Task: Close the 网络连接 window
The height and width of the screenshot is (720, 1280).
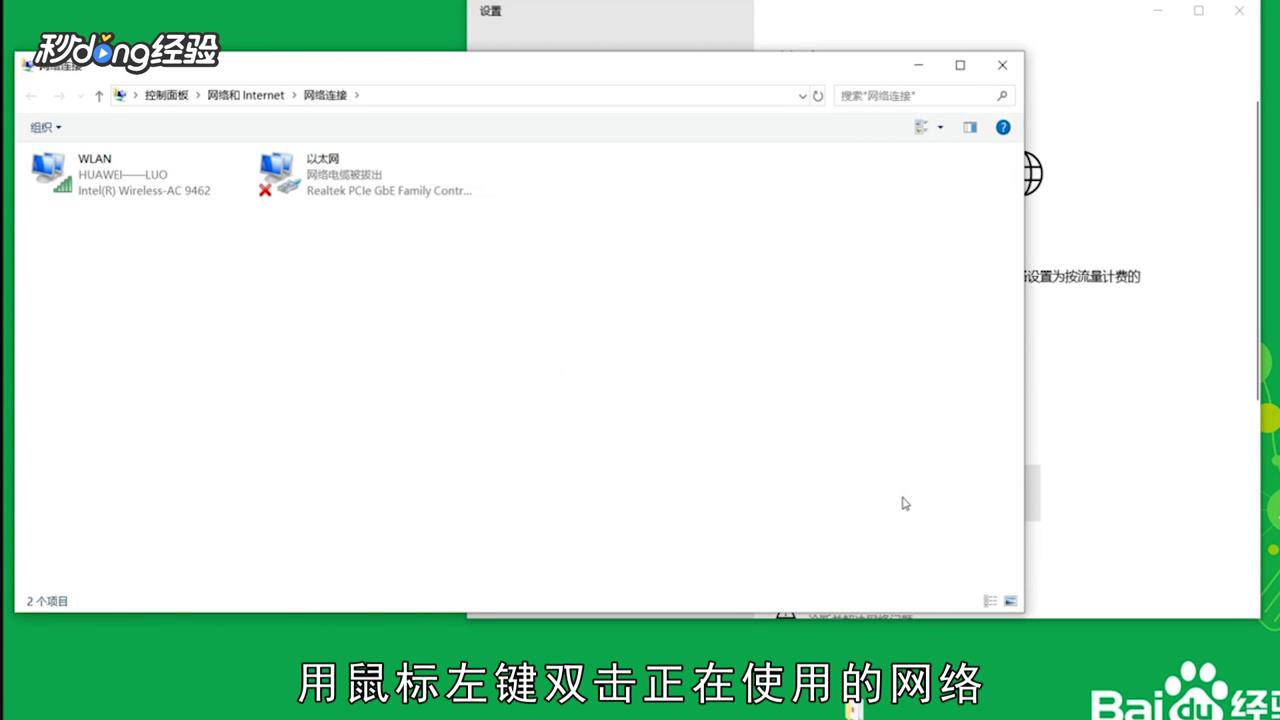Action: tap(1002, 65)
